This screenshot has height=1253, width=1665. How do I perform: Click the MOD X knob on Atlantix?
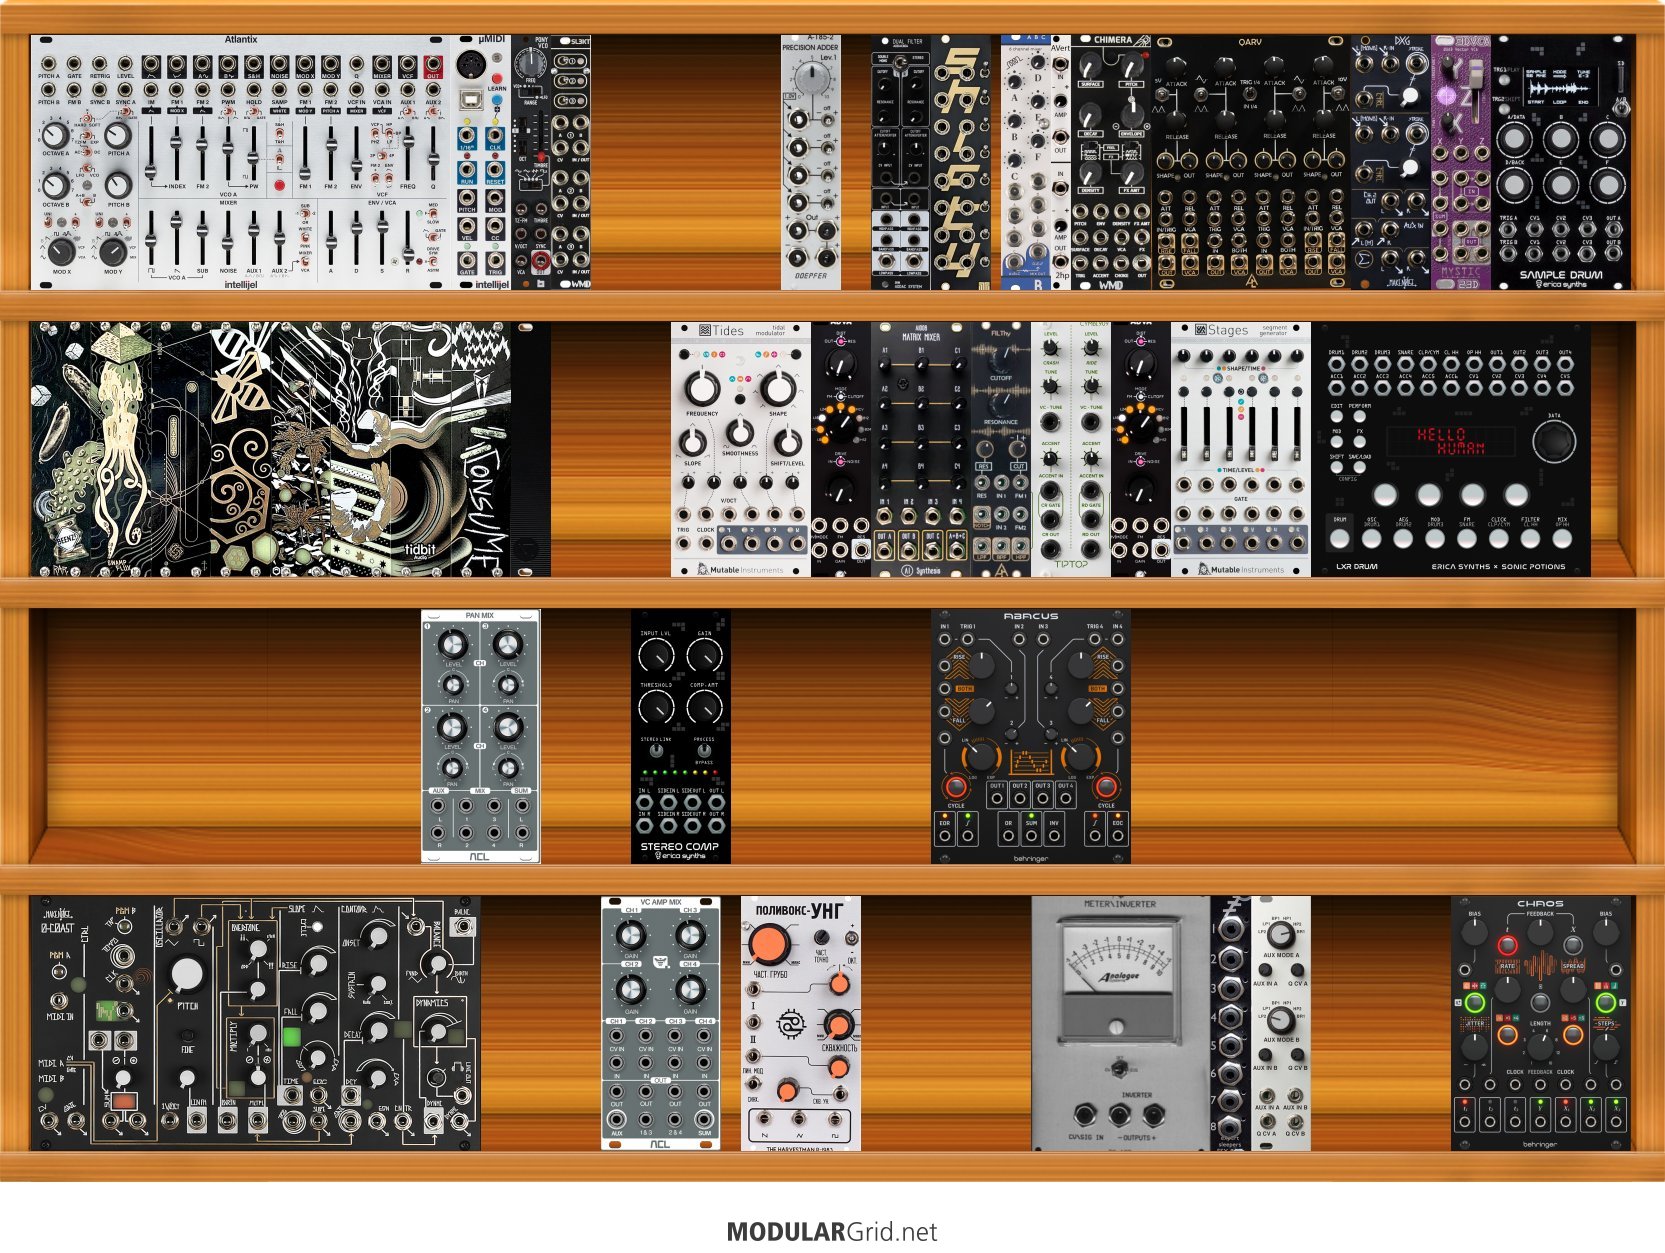[x=62, y=251]
